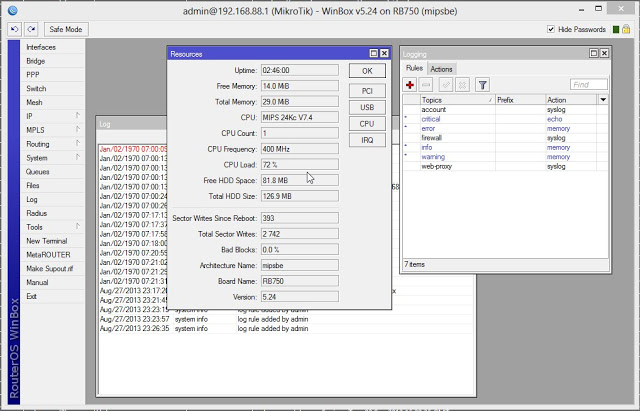The width and height of the screenshot is (640, 411).
Task: Click the yellow padlock icon
Action: tap(626, 29)
